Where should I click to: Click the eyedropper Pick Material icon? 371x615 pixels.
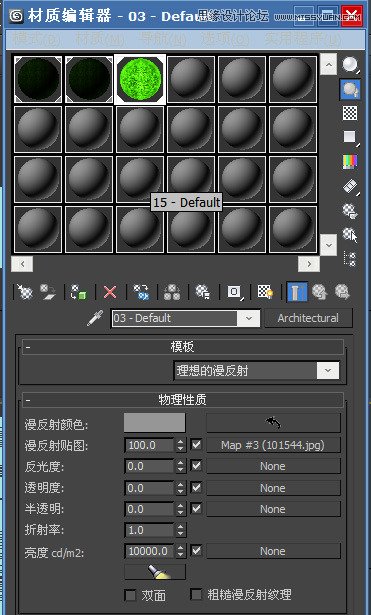pos(95,318)
